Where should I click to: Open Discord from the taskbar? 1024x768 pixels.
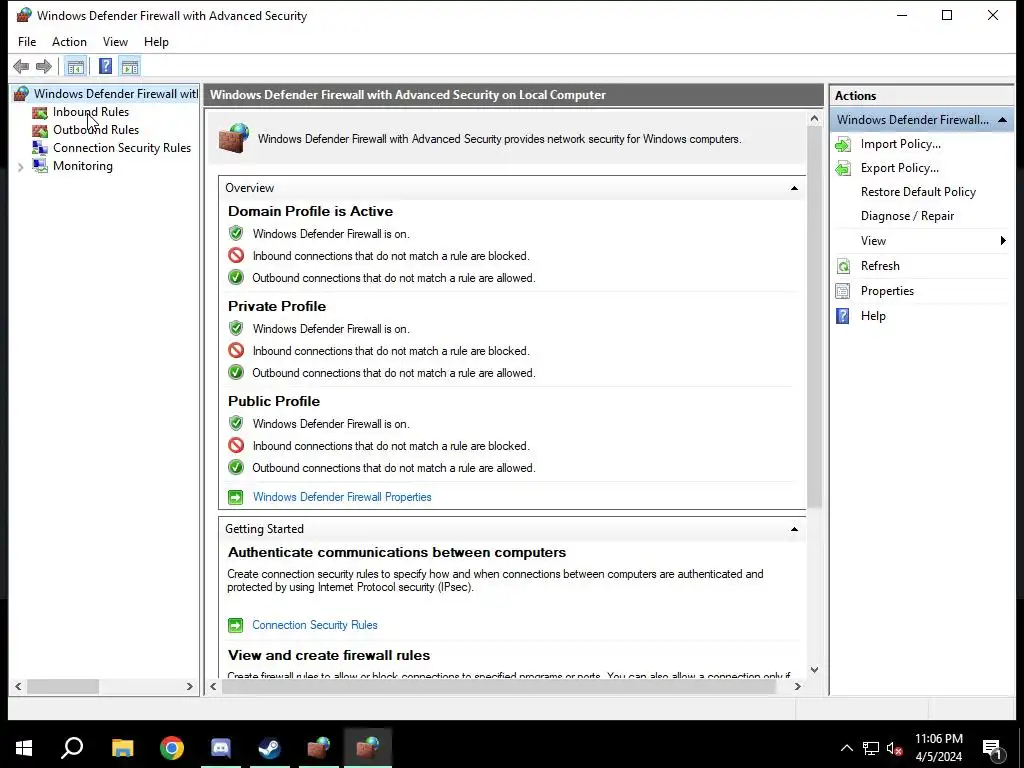[221, 748]
